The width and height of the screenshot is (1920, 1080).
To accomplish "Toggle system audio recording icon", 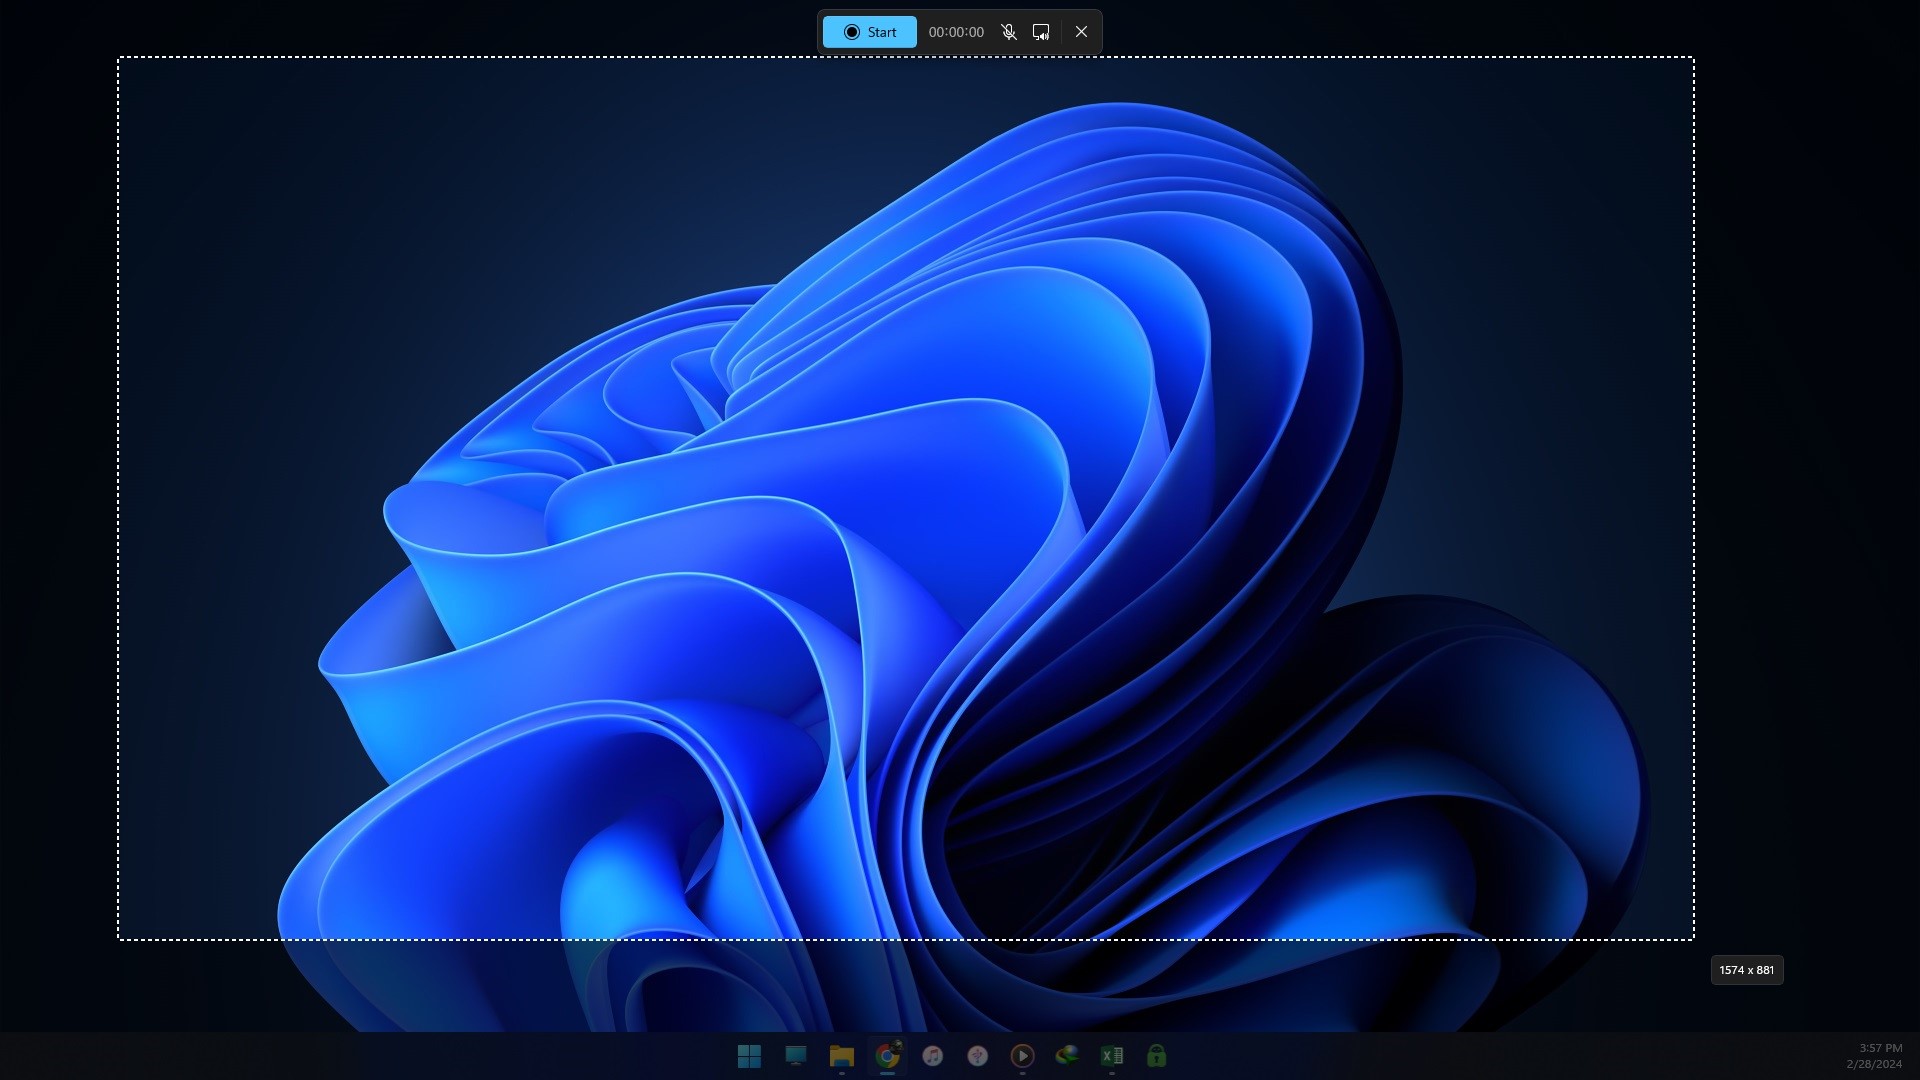I will coord(1041,32).
